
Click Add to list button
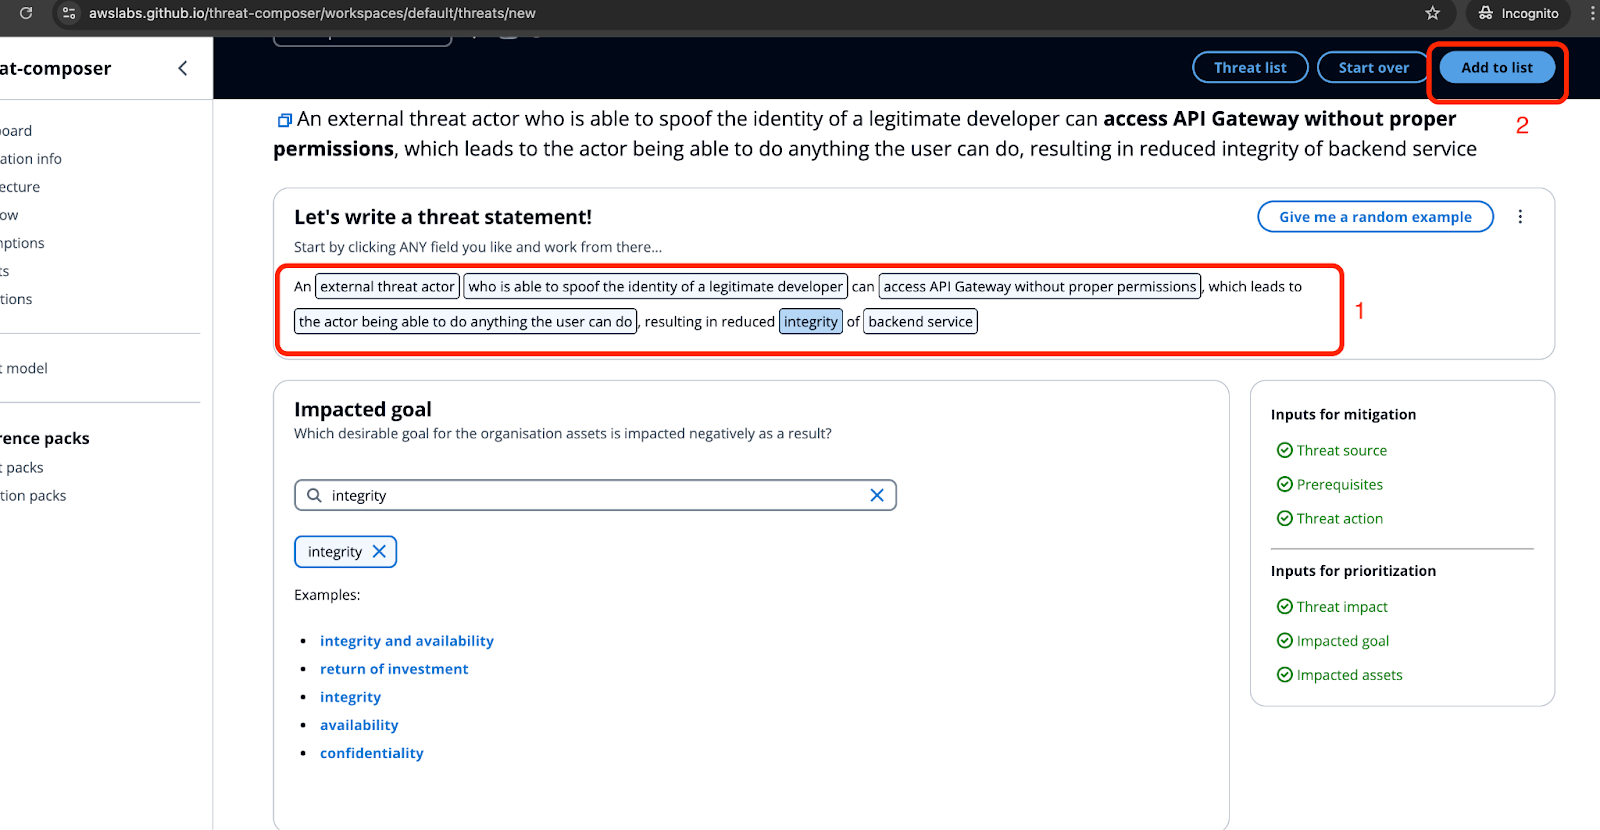(x=1497, y=68)
